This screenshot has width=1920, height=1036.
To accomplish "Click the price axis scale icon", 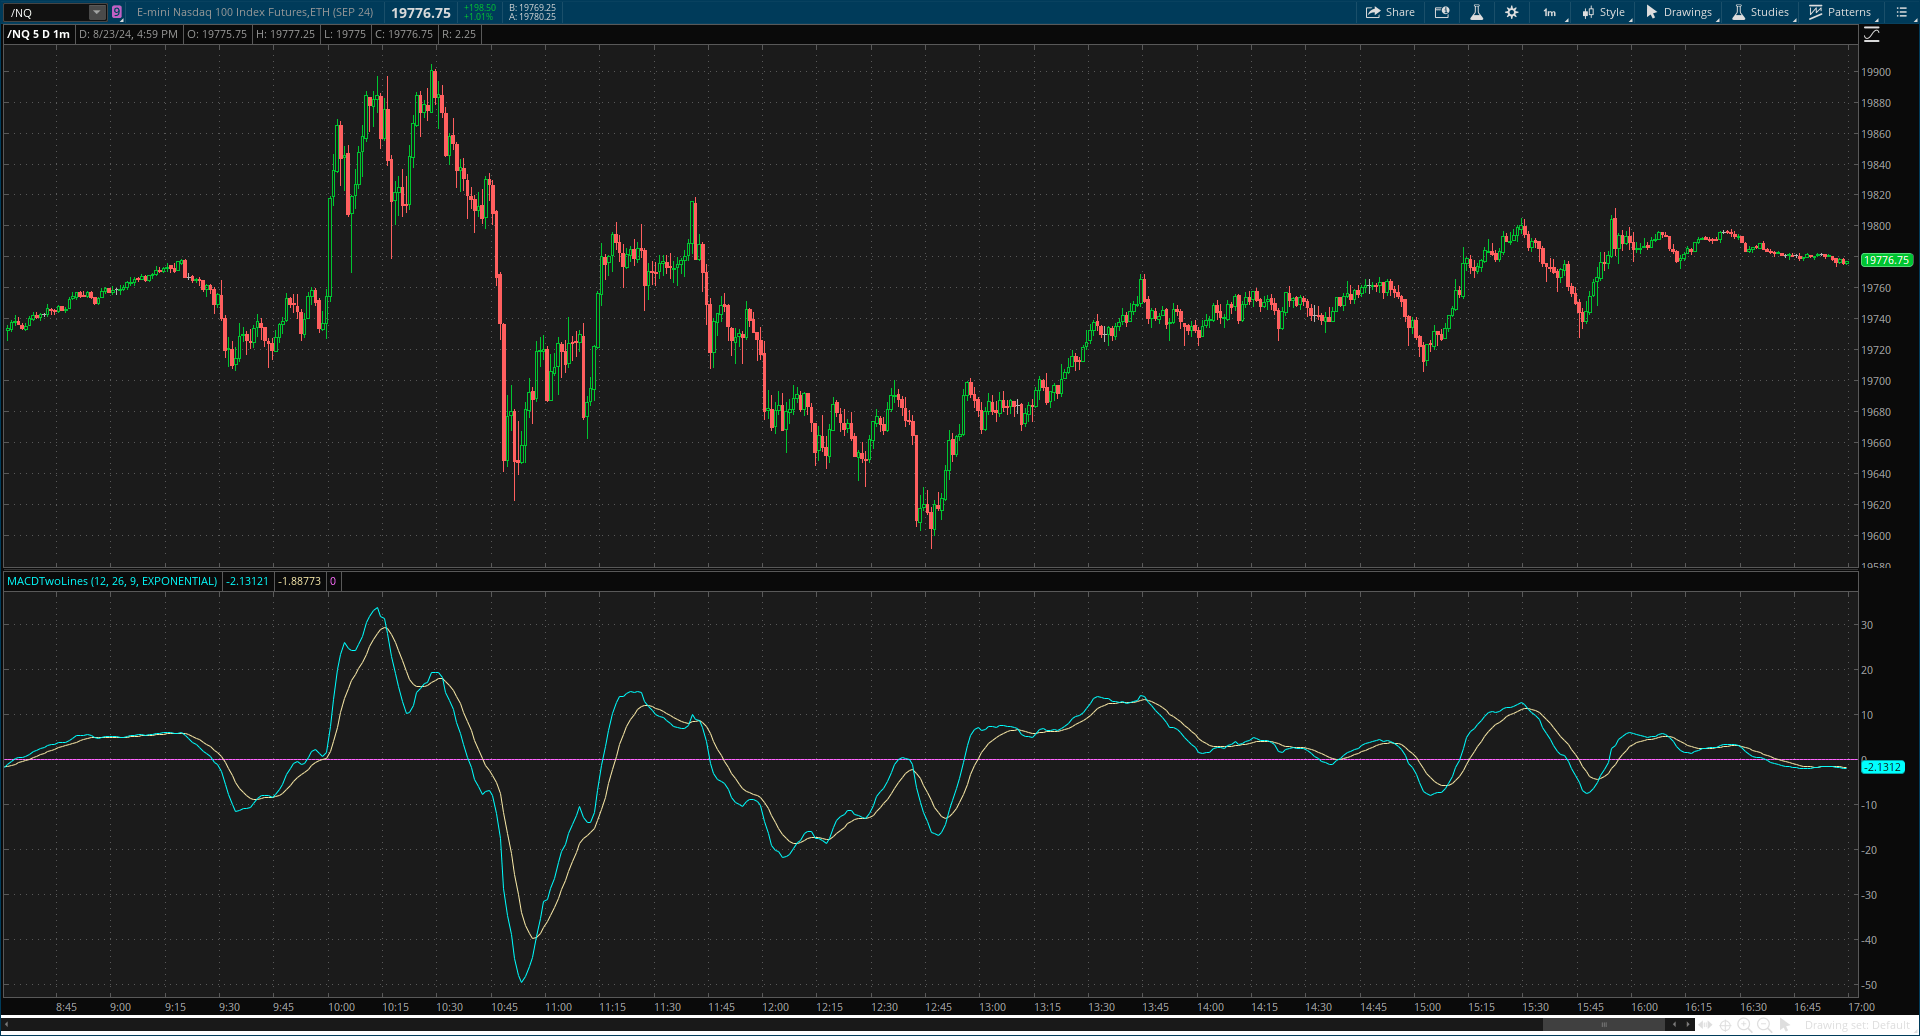I will click(1872, 34).
